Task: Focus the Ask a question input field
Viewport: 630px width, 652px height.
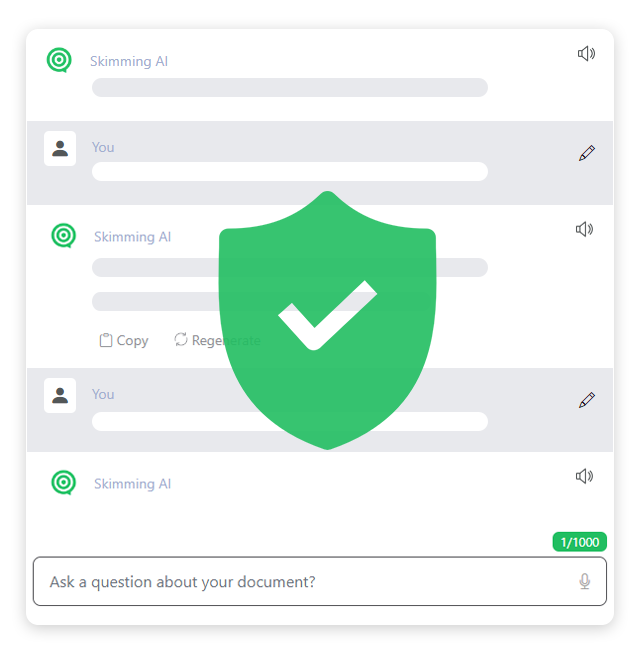Action: pos(319,581)
